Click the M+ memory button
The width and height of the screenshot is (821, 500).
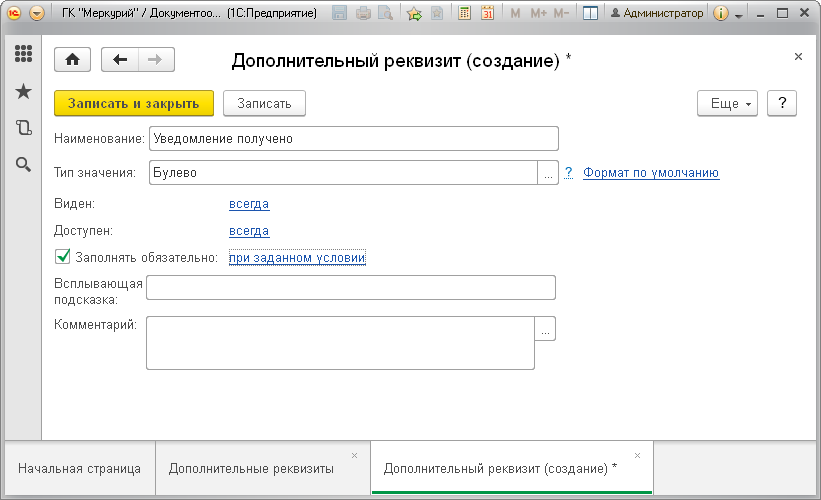pos(538,13)
